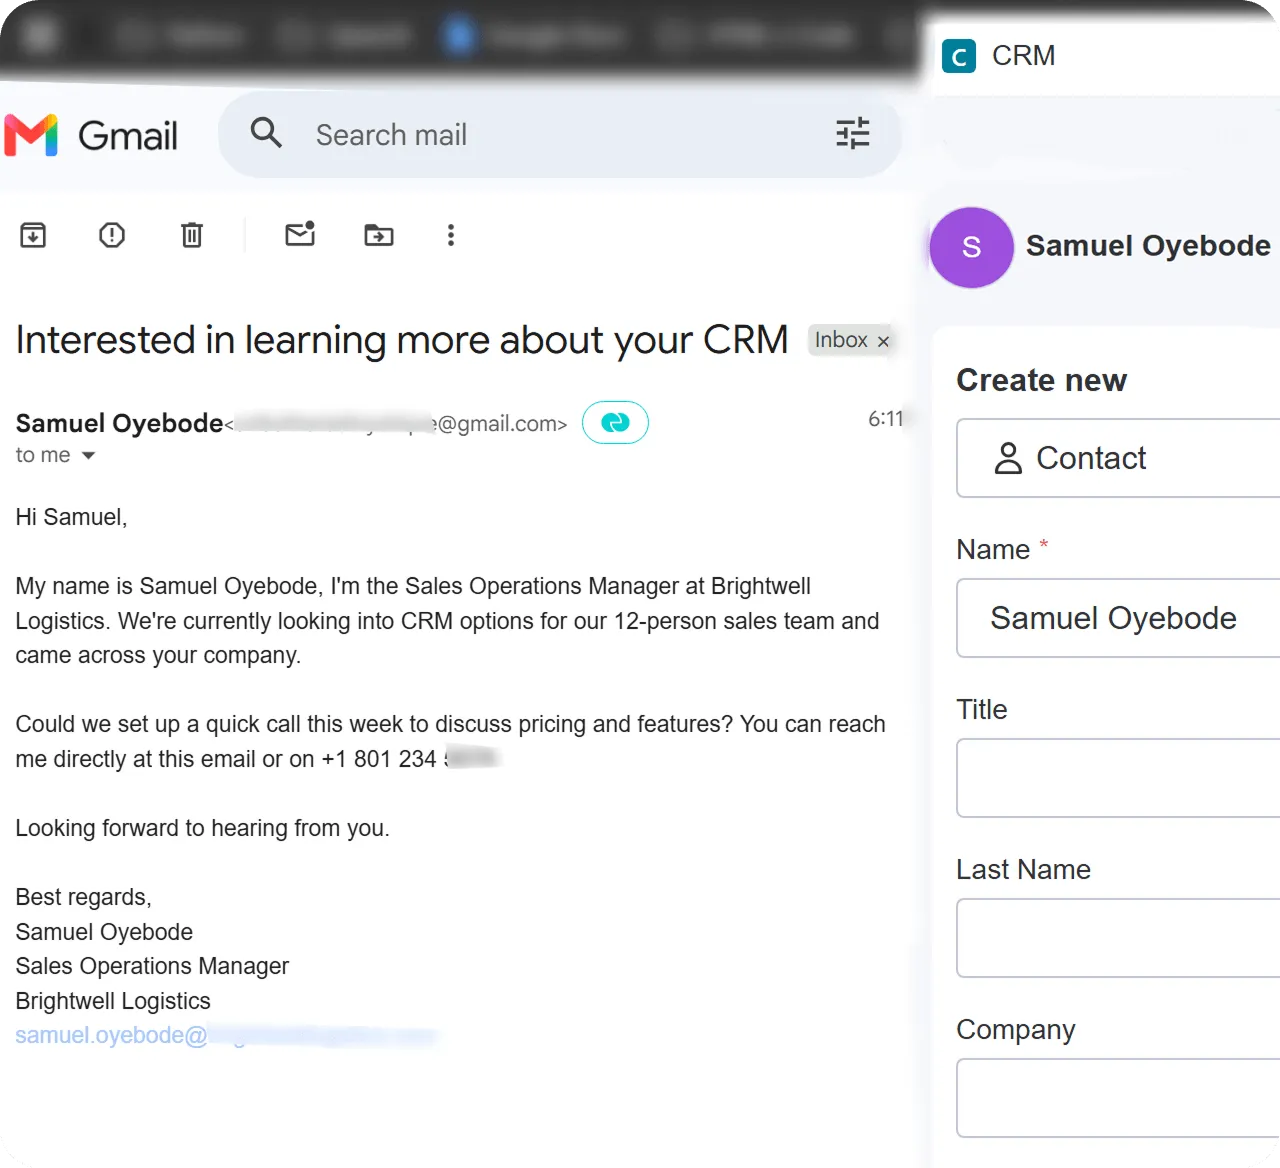Click the "Best regards," line
Screen dimensions: 1280x1168
point(84,897)
